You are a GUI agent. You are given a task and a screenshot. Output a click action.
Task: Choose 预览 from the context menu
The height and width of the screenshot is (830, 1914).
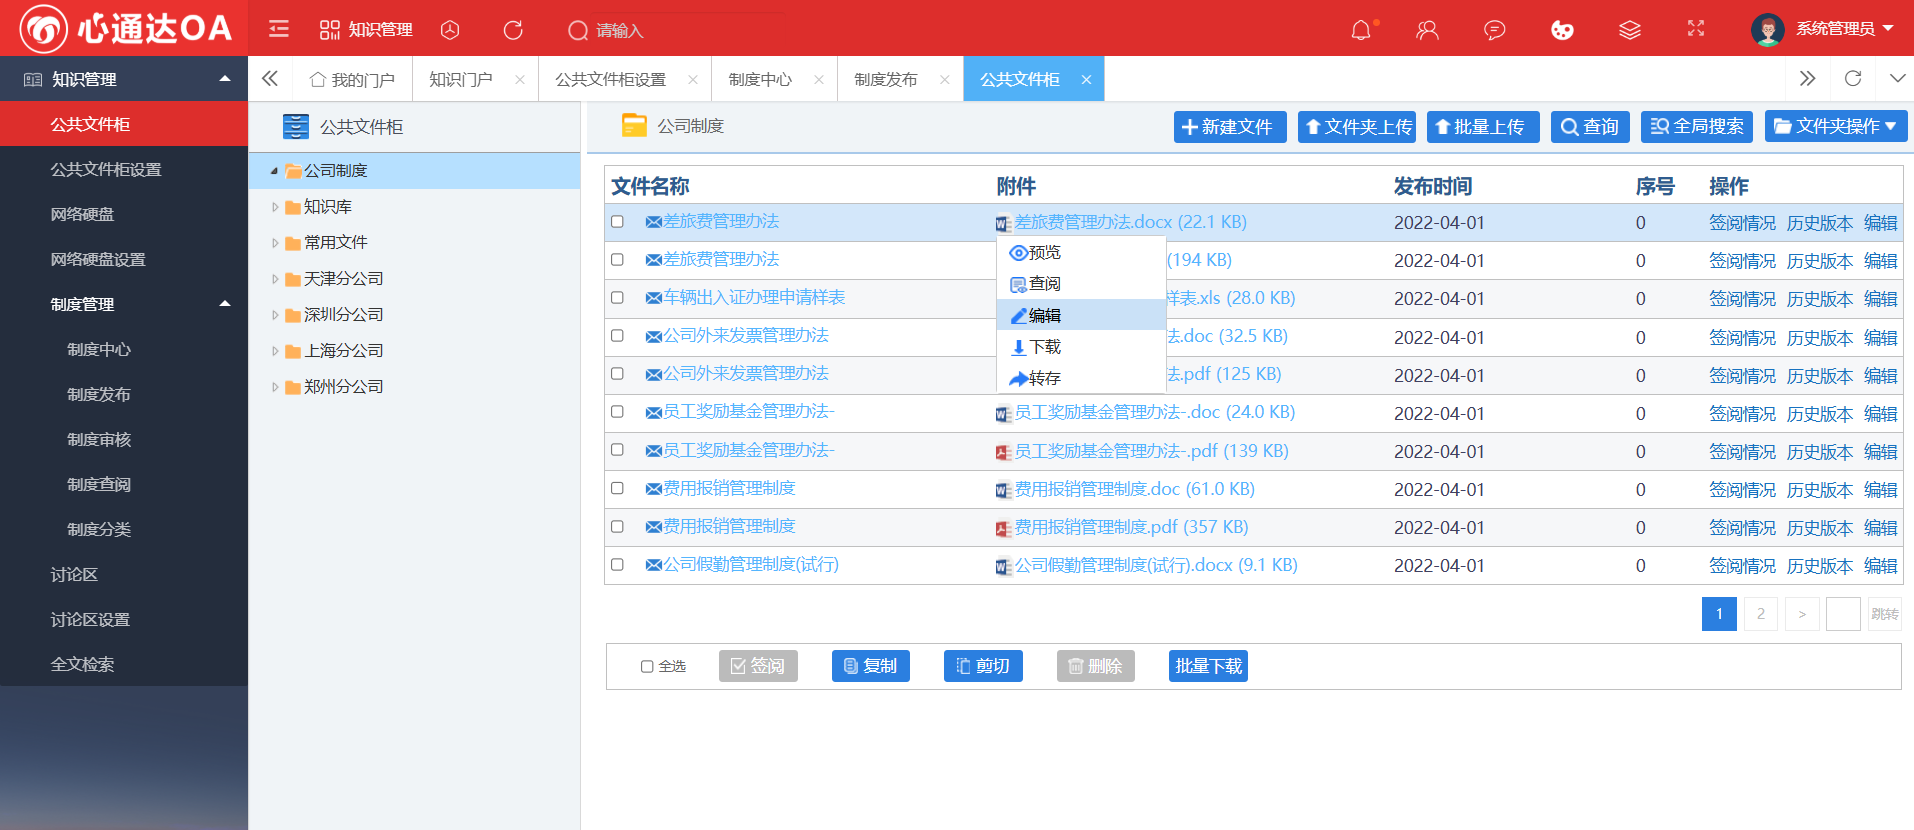pyautogui.click(x=1081, y=253)
